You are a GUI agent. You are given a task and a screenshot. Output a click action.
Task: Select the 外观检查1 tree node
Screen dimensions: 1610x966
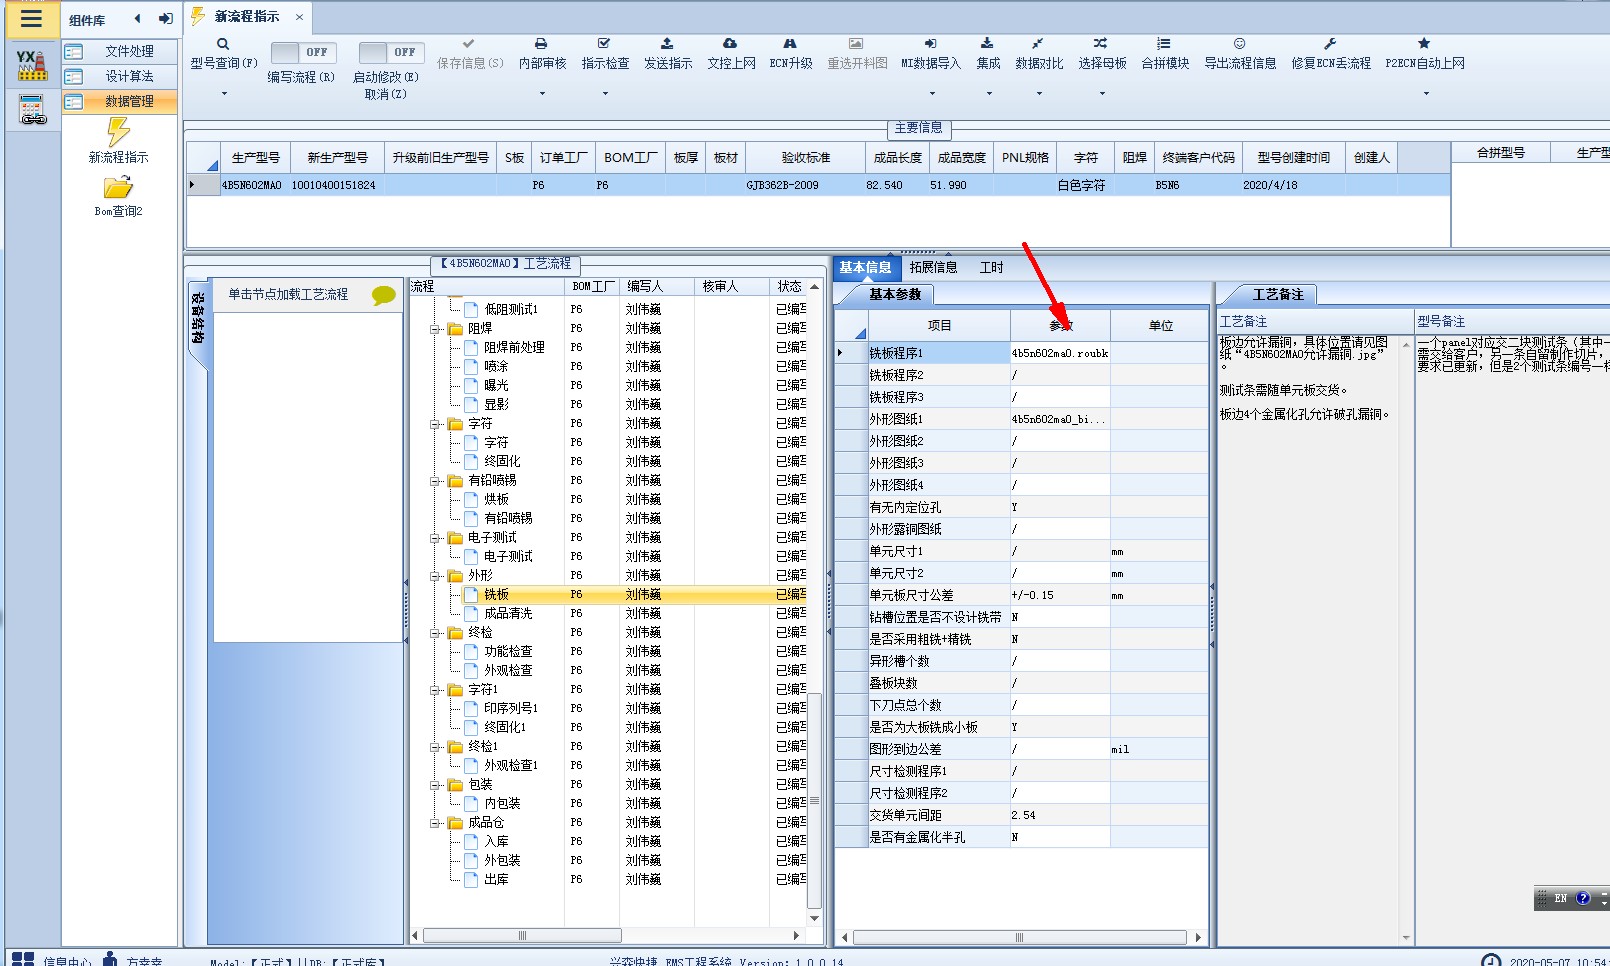click(x=511, y=765)
